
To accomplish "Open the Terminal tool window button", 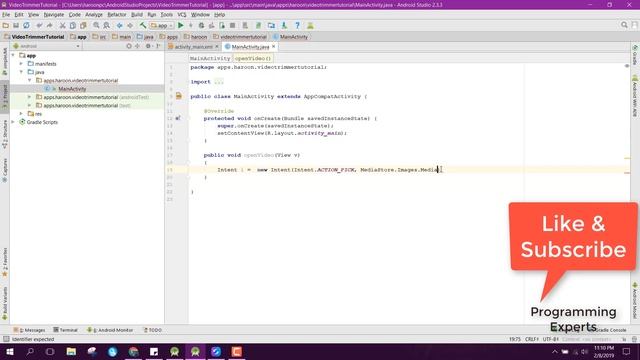I will click(65, 330).
